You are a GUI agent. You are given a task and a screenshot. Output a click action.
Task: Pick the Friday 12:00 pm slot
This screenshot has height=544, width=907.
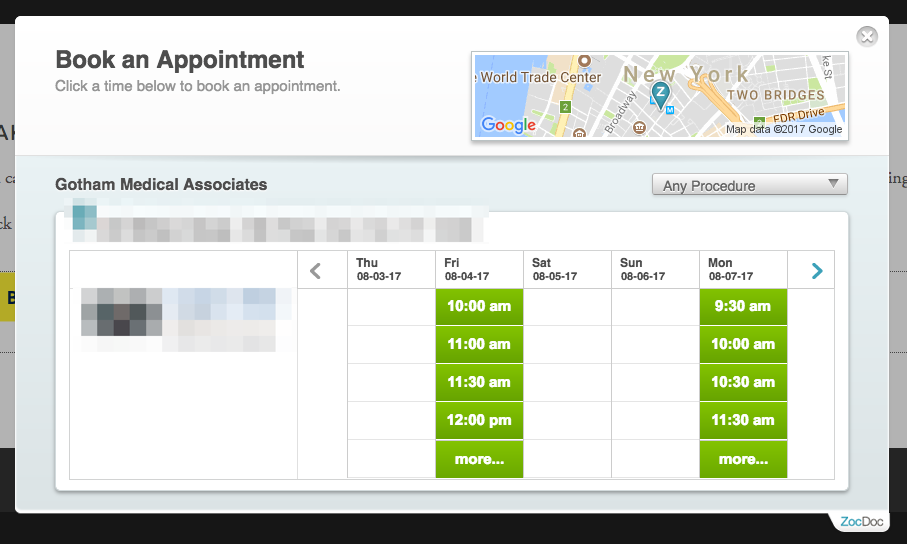pos(479,420)
